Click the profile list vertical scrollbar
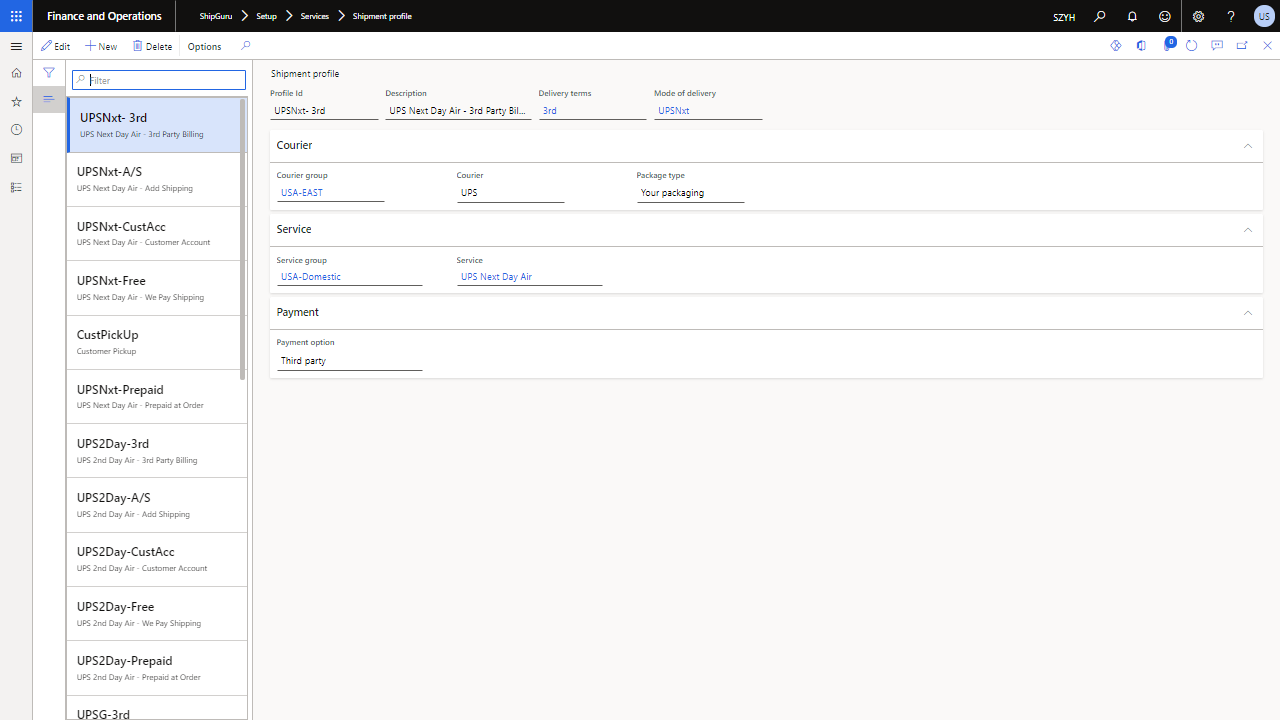1280x720 pixels. coord(242,238)
